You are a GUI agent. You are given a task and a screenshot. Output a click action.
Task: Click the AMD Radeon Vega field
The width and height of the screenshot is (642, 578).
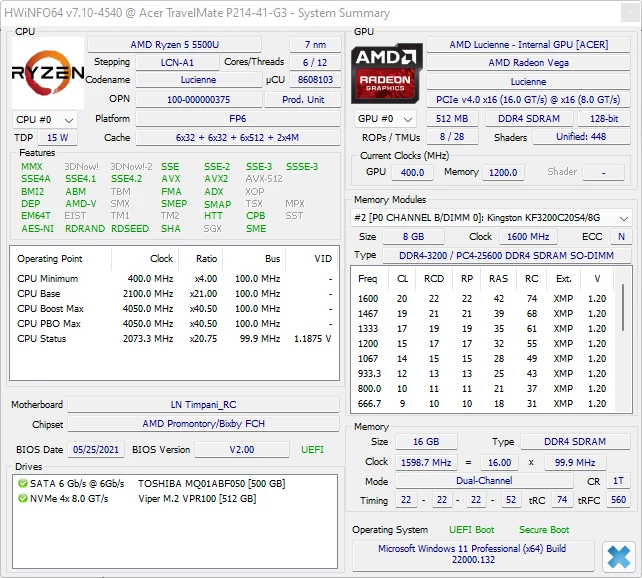coord(528,62)
